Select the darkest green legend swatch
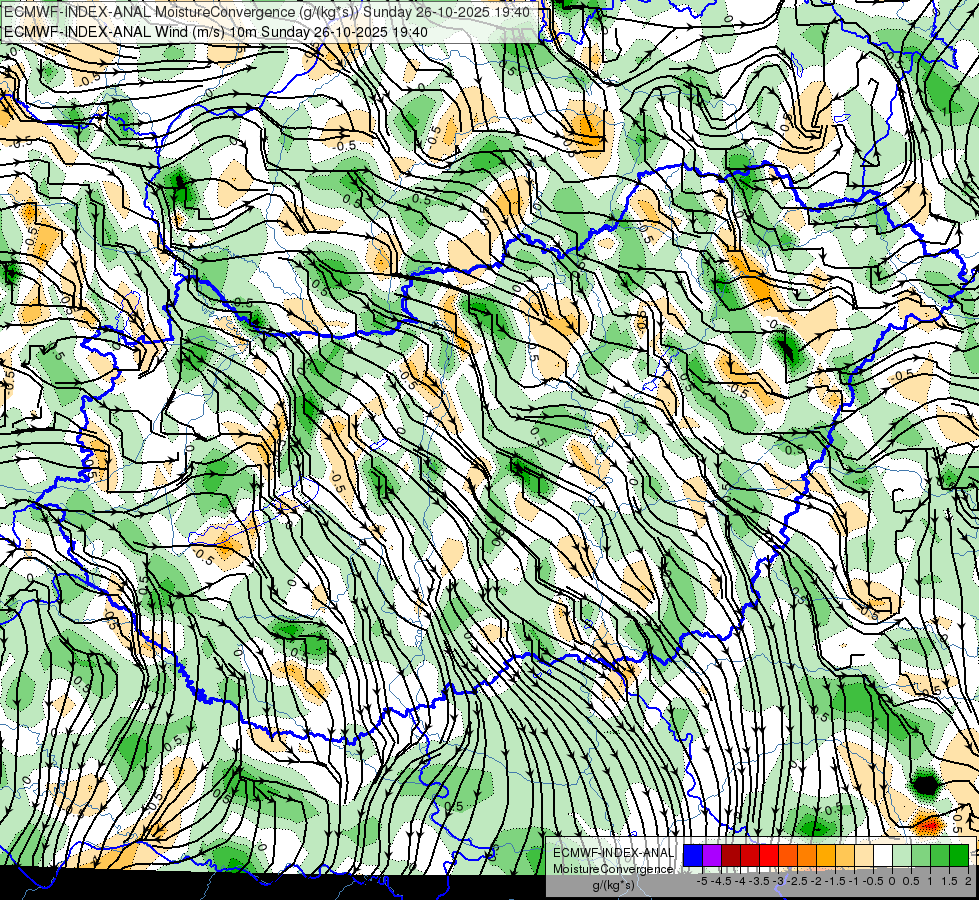The width and height of the screenshot is (979, 900). (959, 855)
